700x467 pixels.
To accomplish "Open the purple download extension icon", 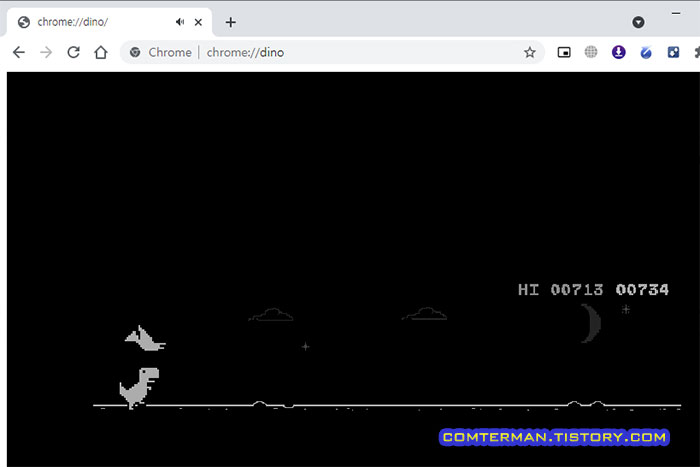I will (x=618, y=52).
